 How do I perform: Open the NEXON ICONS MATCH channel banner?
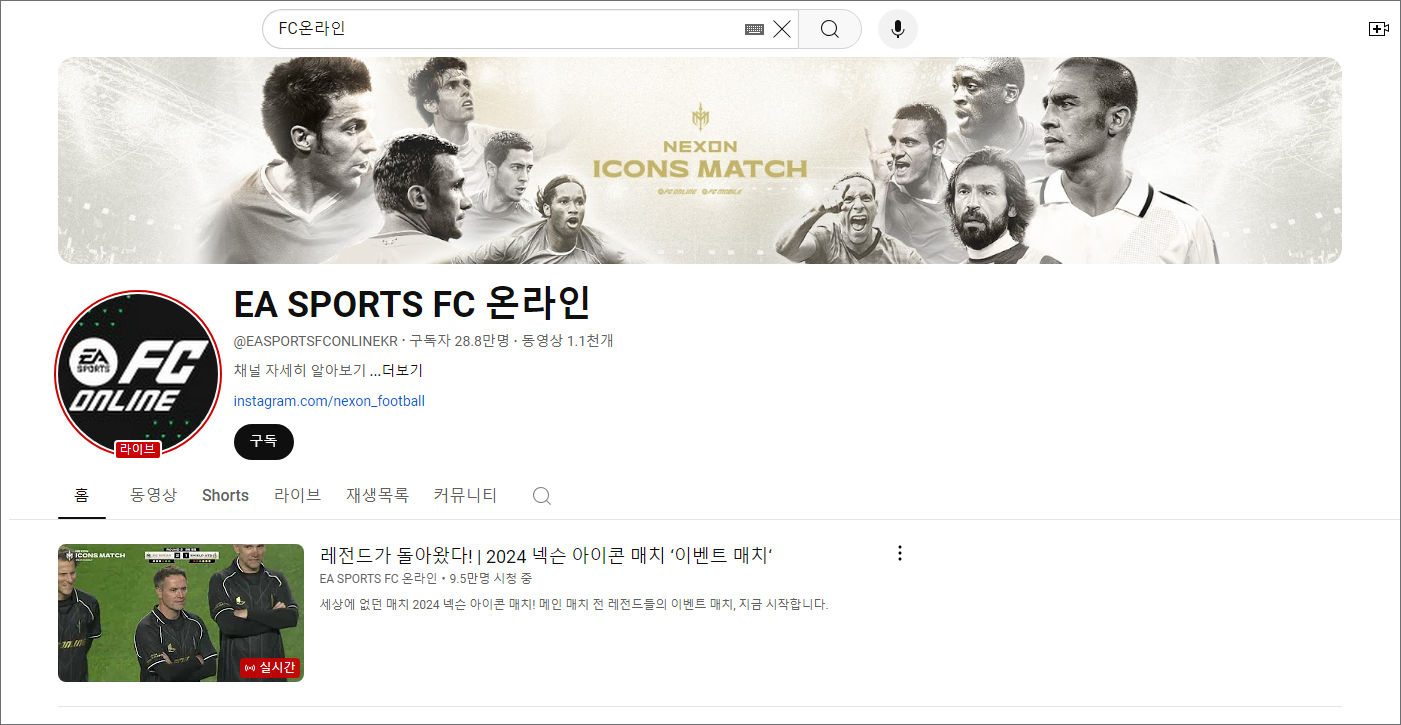700,160
